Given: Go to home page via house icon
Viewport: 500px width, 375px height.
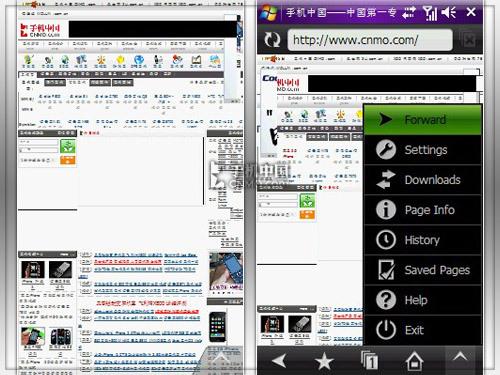Looking at the screenshot, I should pyautogui.click(x=414, y=360).
